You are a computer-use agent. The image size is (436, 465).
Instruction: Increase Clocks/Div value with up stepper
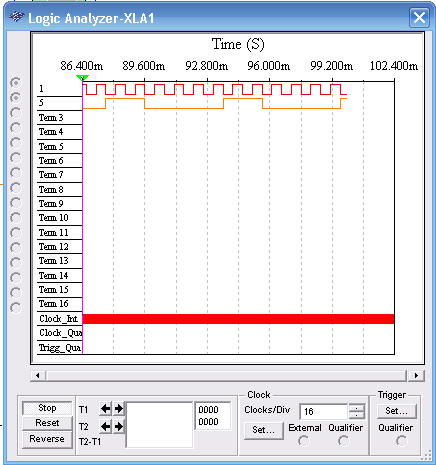tap(356, 408)
